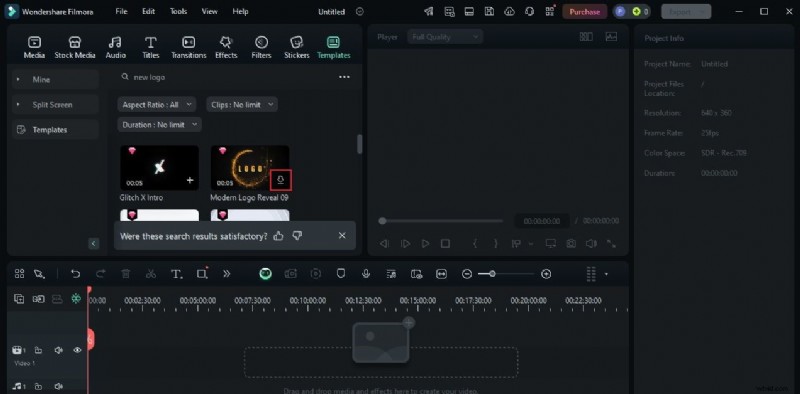Click the player progress slider
Screen dimensions: 800x394
point(441,221)
